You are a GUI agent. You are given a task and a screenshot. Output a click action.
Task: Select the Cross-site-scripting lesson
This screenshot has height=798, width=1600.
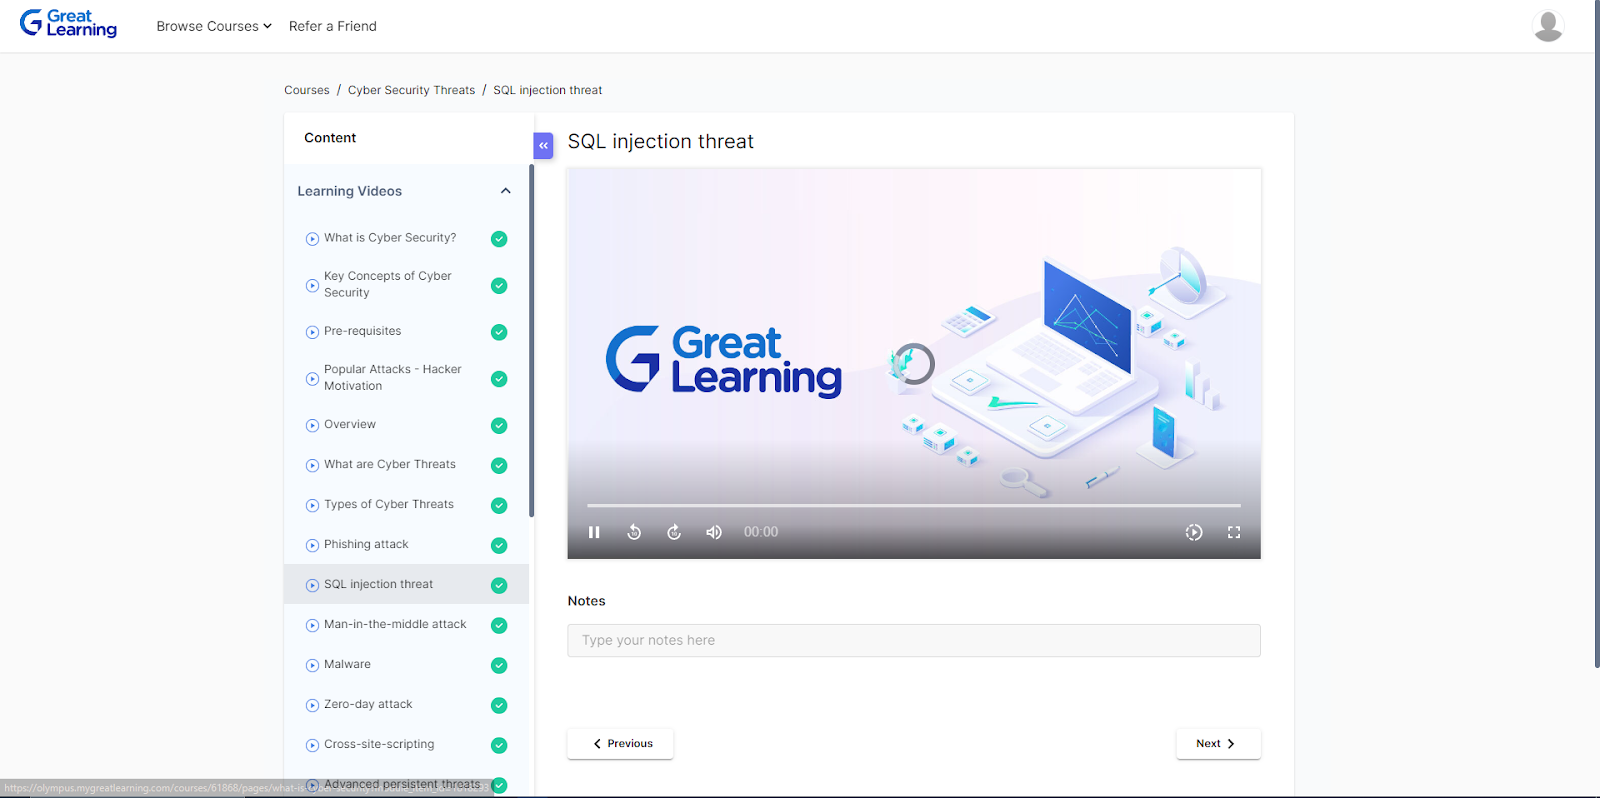(x=379, y=744)
